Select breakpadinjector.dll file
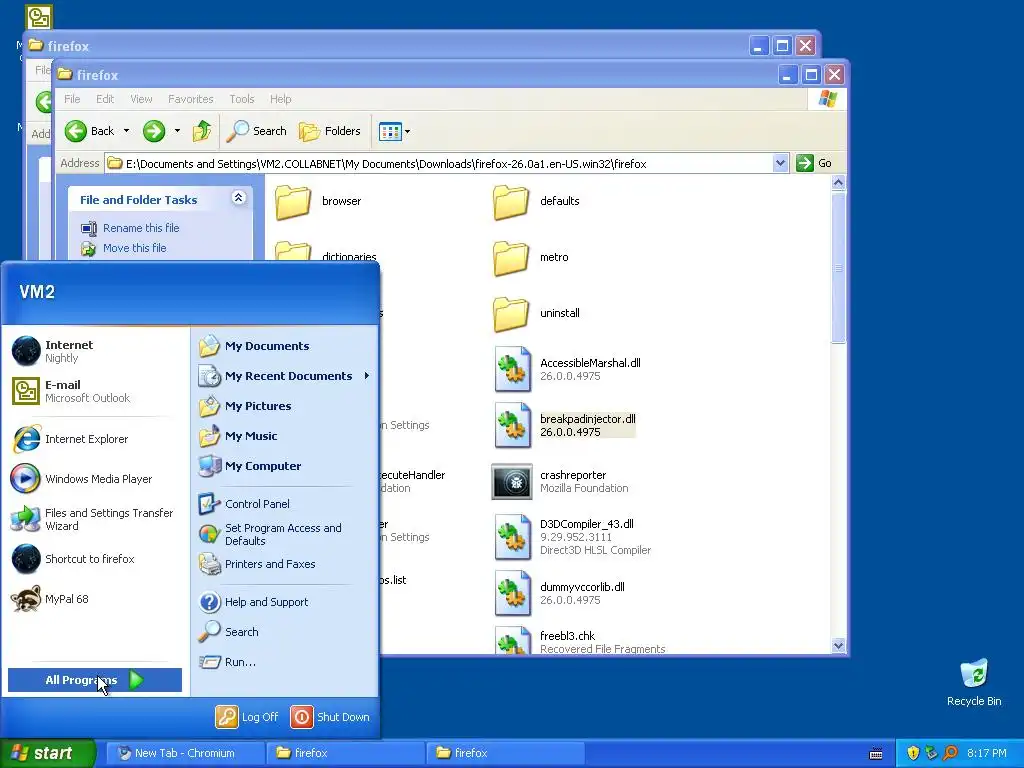Viewport: 1024px width, 768px height. coord(564,426)
